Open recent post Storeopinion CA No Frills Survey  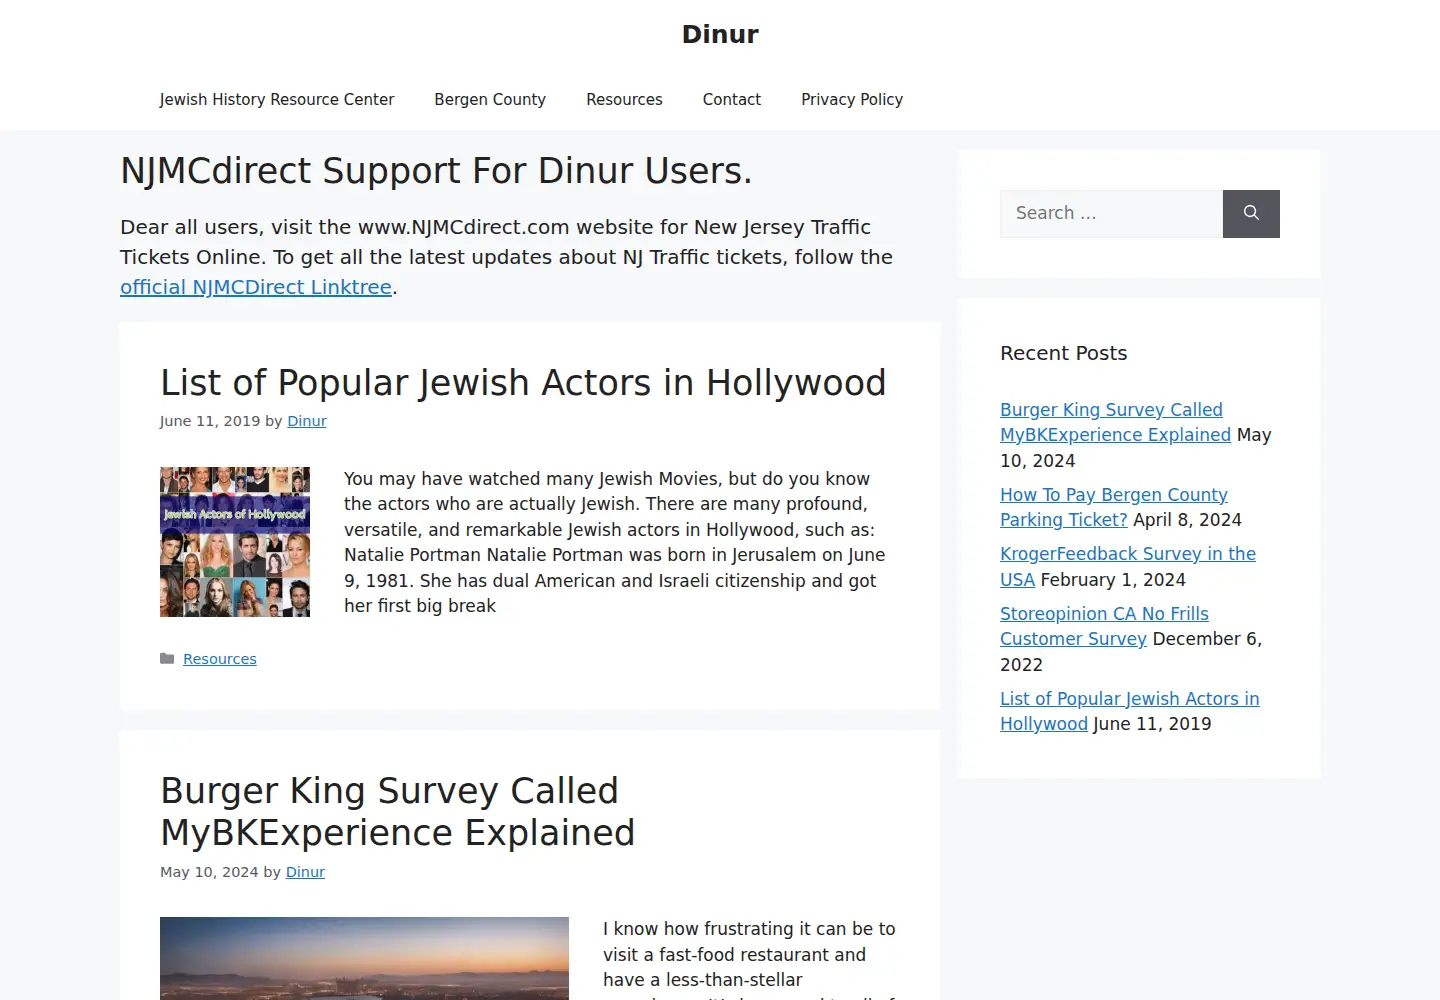tap(1104, 626)
